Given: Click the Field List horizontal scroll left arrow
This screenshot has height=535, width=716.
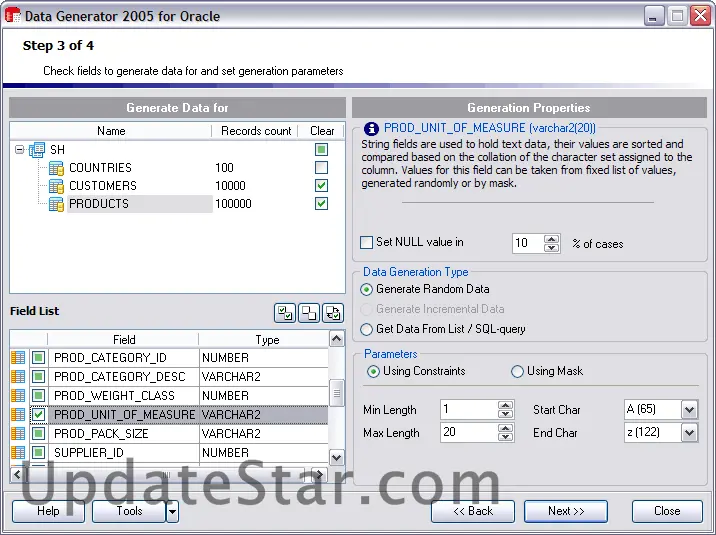Looking at the screenshot, I should 17,474.
